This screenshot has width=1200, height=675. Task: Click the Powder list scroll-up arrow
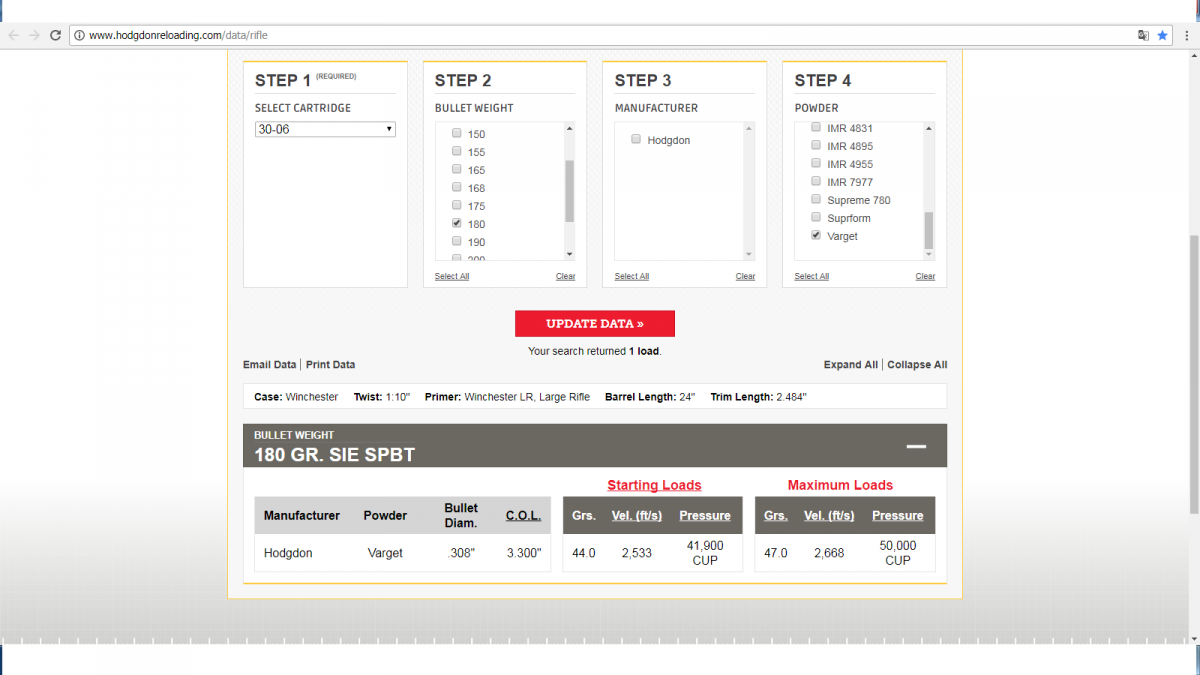(929, 128)
